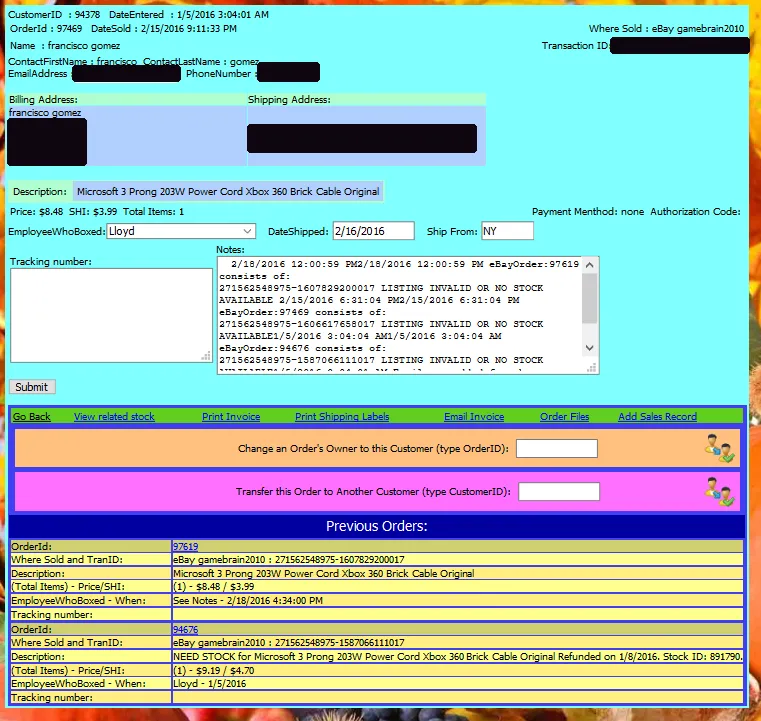Click 'See Notes - 2/18/2016 4:34:00 PM' cell
This screenshot has height=721, width=761.
click(x=457, y=601)
